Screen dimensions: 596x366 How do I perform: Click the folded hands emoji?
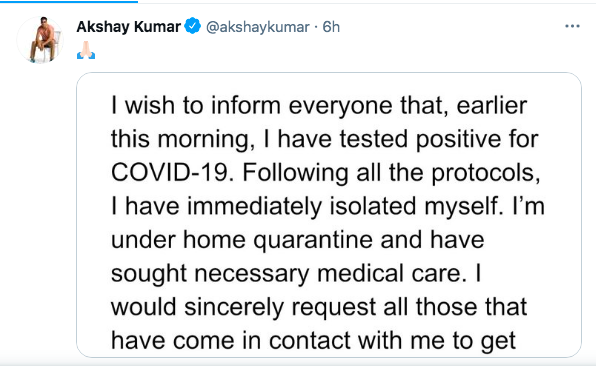tap(86, 50)
